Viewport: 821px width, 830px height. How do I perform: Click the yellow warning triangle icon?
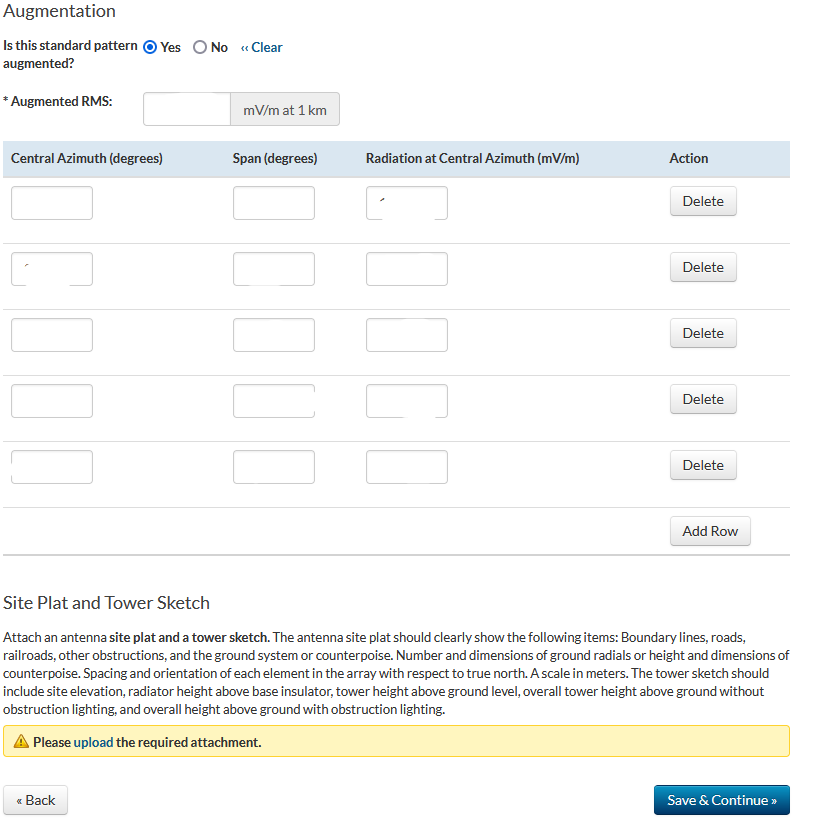21,742
